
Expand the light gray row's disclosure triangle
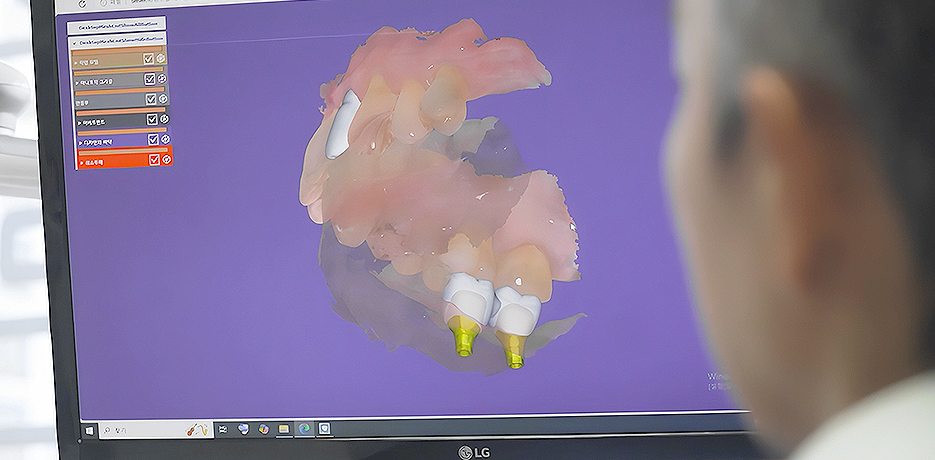pyautogui.click(x=78, y=83)
